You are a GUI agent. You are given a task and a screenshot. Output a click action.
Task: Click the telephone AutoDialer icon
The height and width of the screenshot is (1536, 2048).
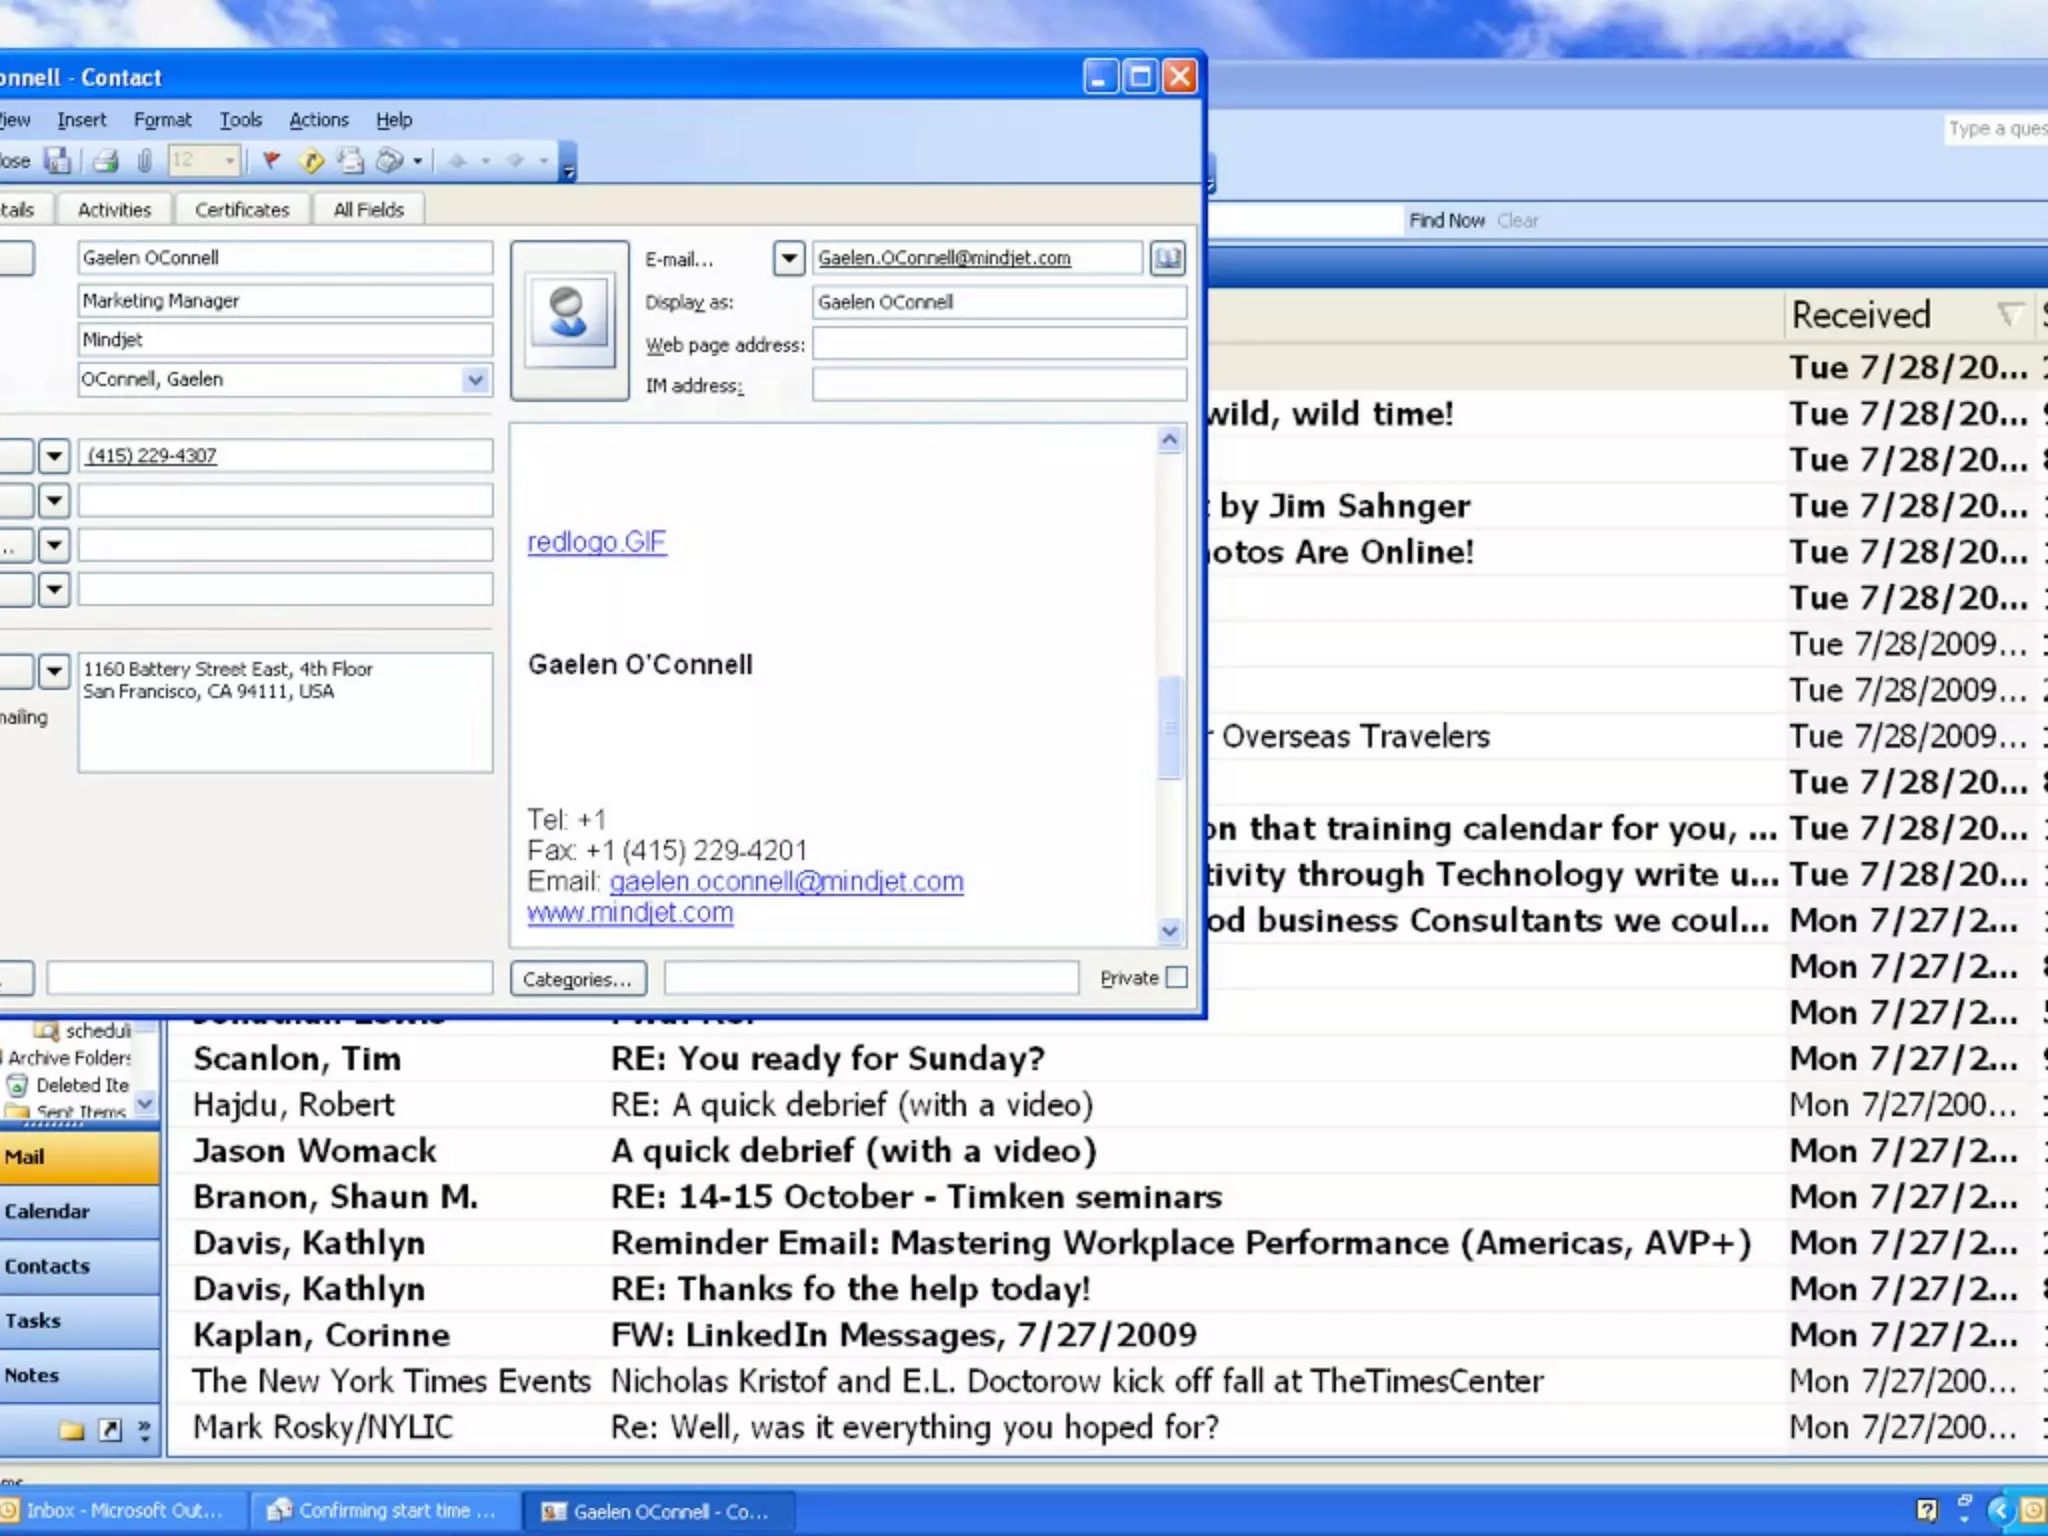pos(389,160)
